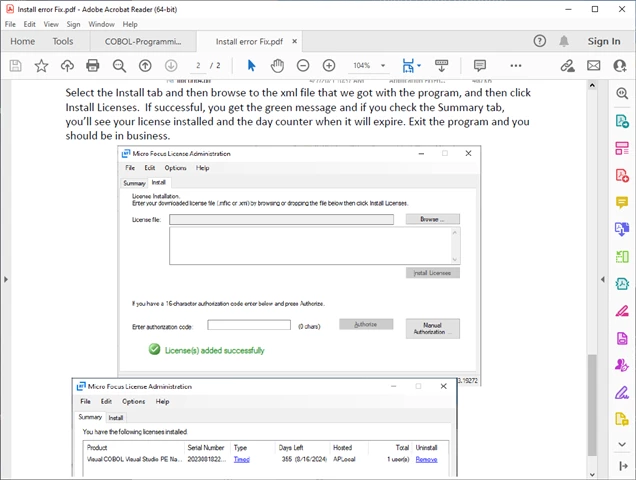This screenshot has width=636, height=480.
Task: Switch to the Tools tab
Action: pos(63,41)
